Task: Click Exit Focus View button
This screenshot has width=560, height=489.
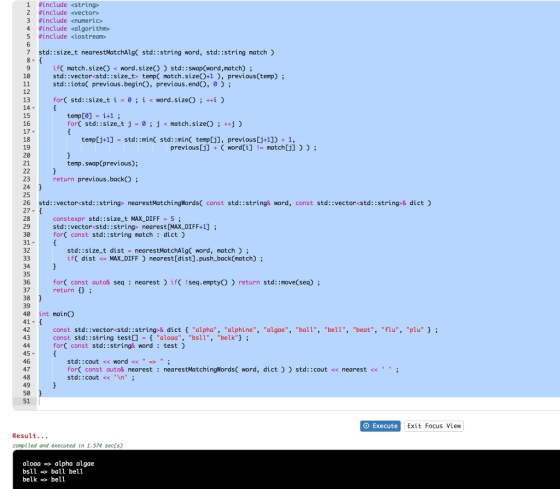Action: tap(434, 426)
